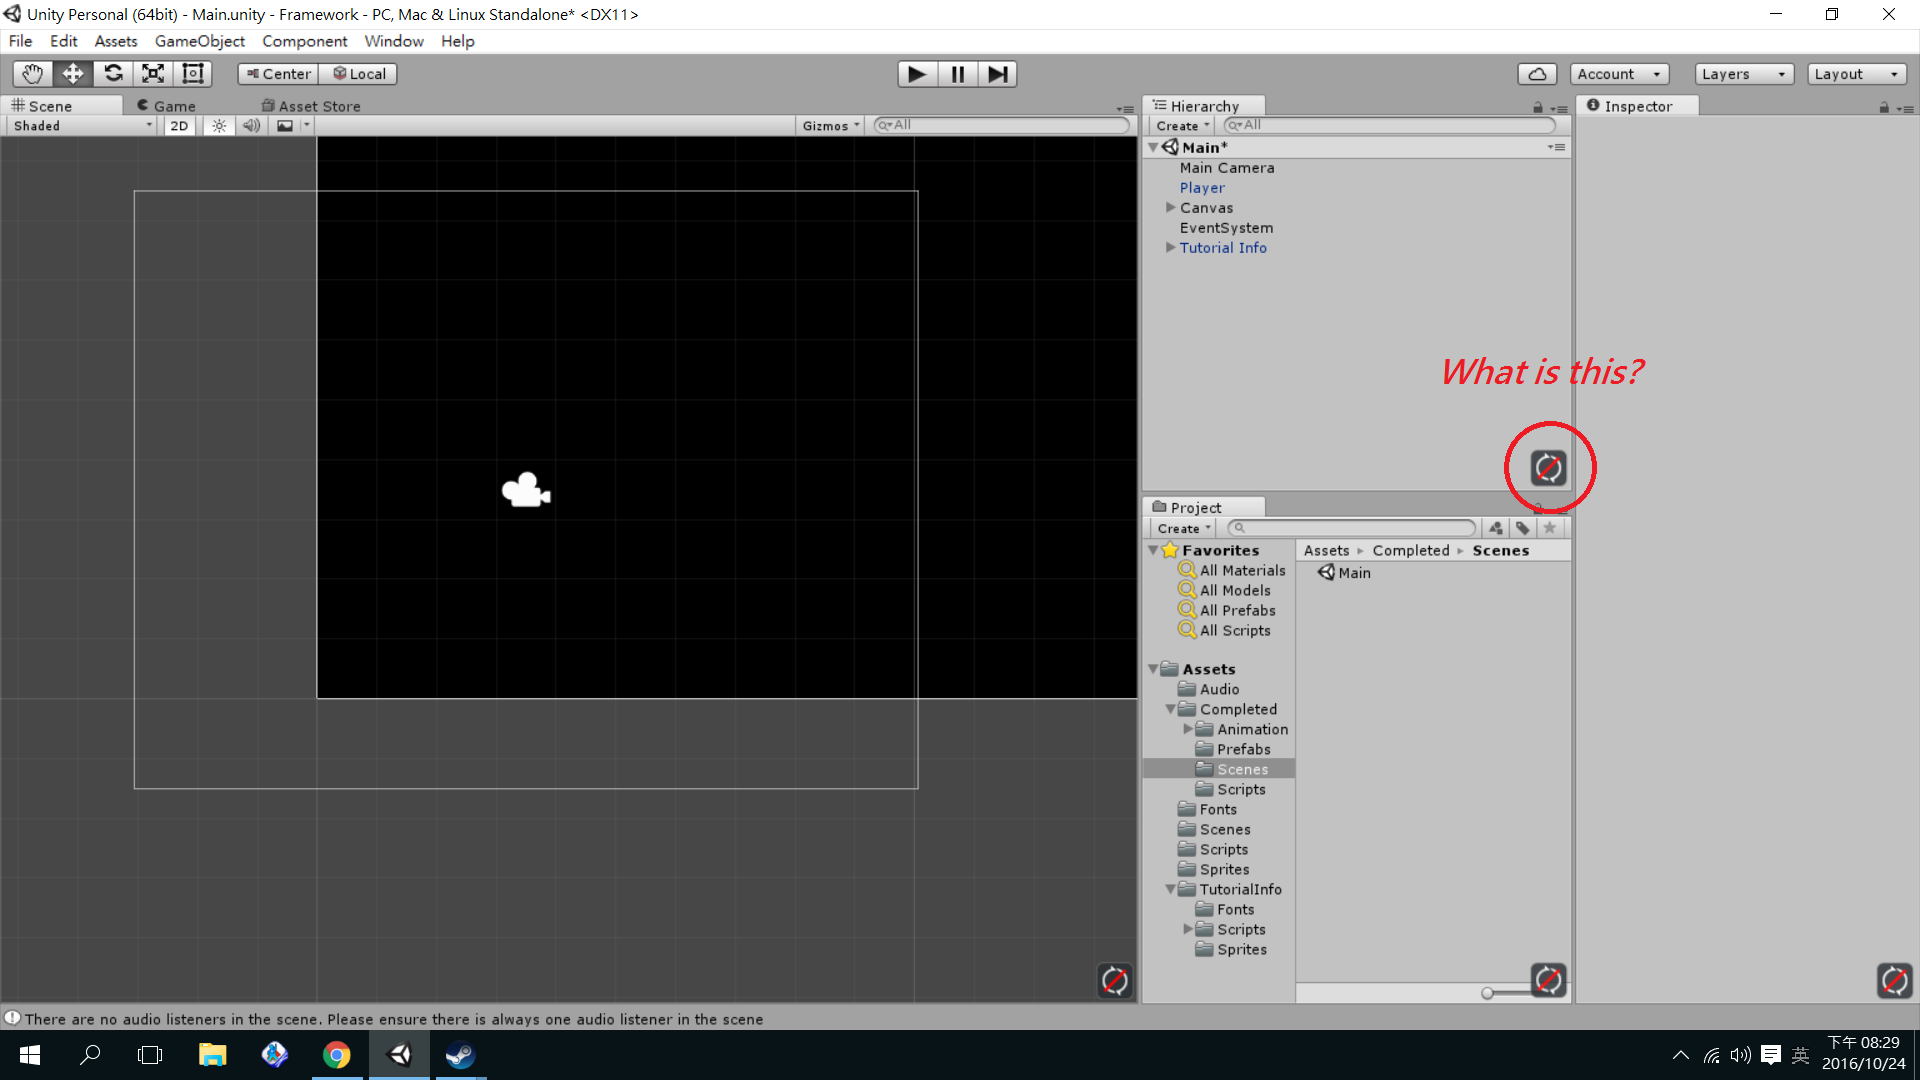Step forward one frame

tap(997, 74)
